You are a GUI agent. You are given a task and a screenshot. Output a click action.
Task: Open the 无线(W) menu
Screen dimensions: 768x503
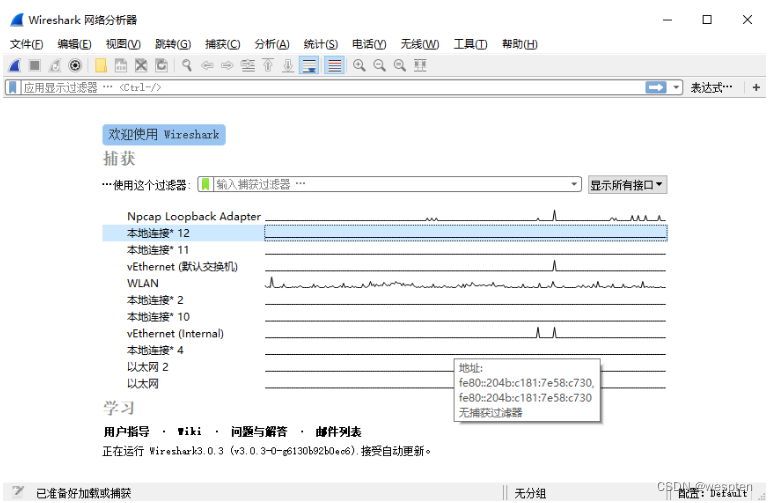(x=420, y=45)
